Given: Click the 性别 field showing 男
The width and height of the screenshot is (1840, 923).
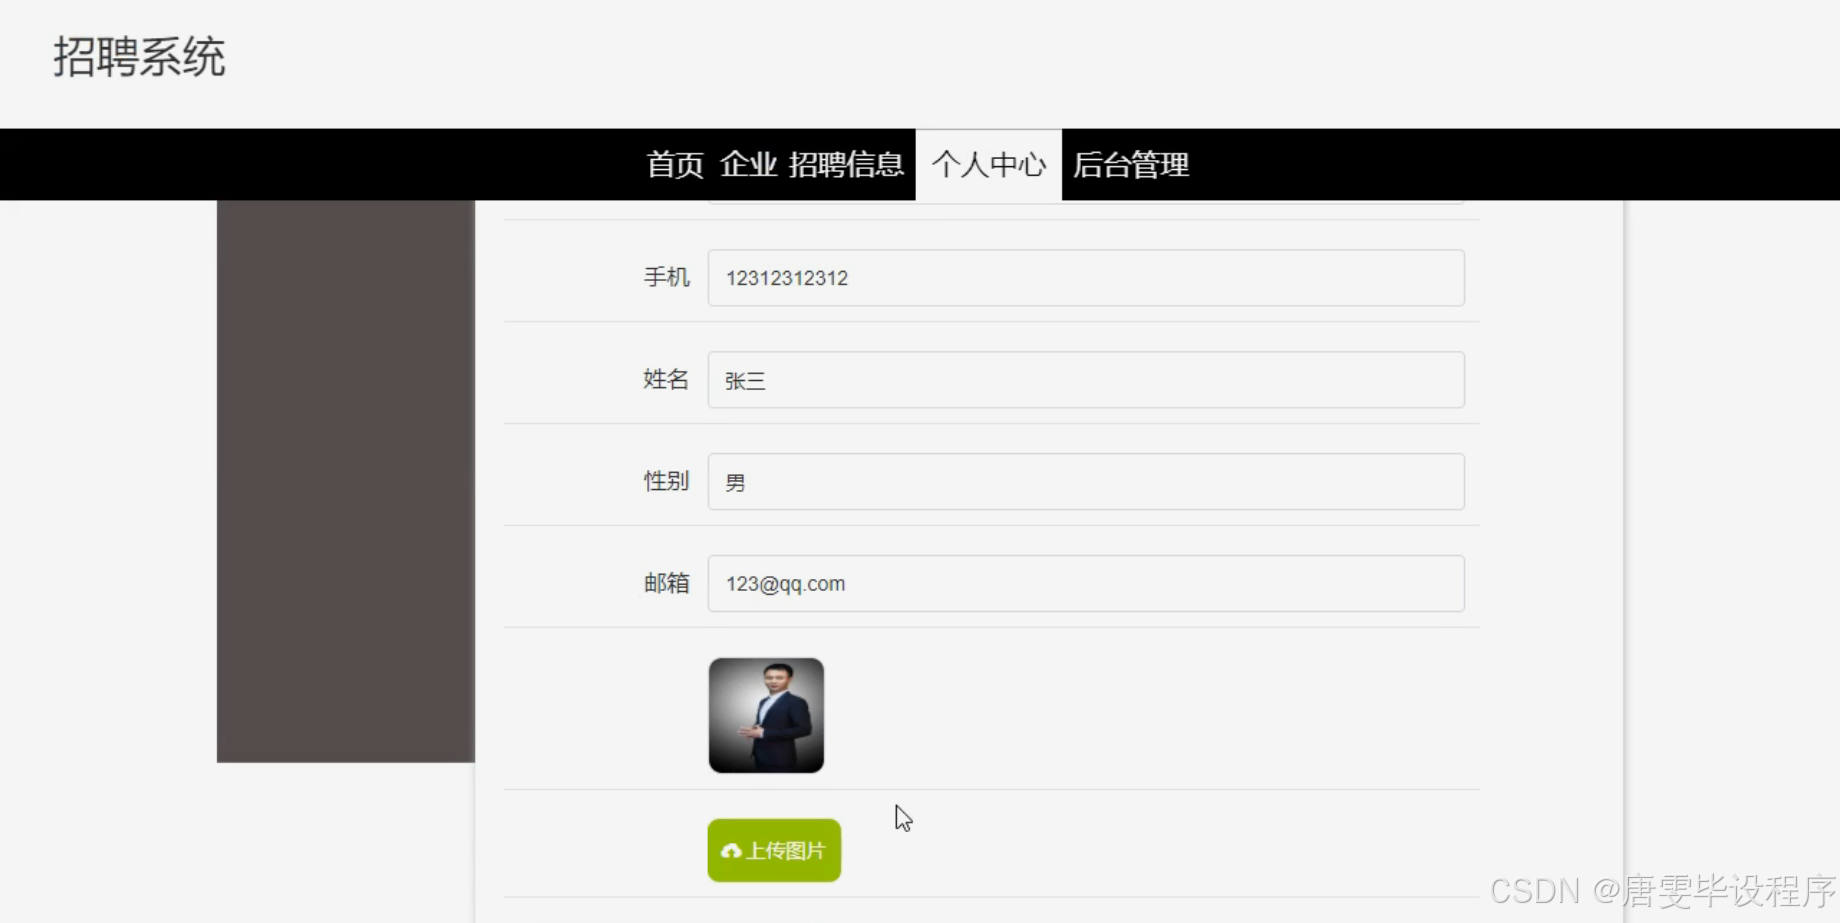Looking at the screenshot, I should point(1086,482).
